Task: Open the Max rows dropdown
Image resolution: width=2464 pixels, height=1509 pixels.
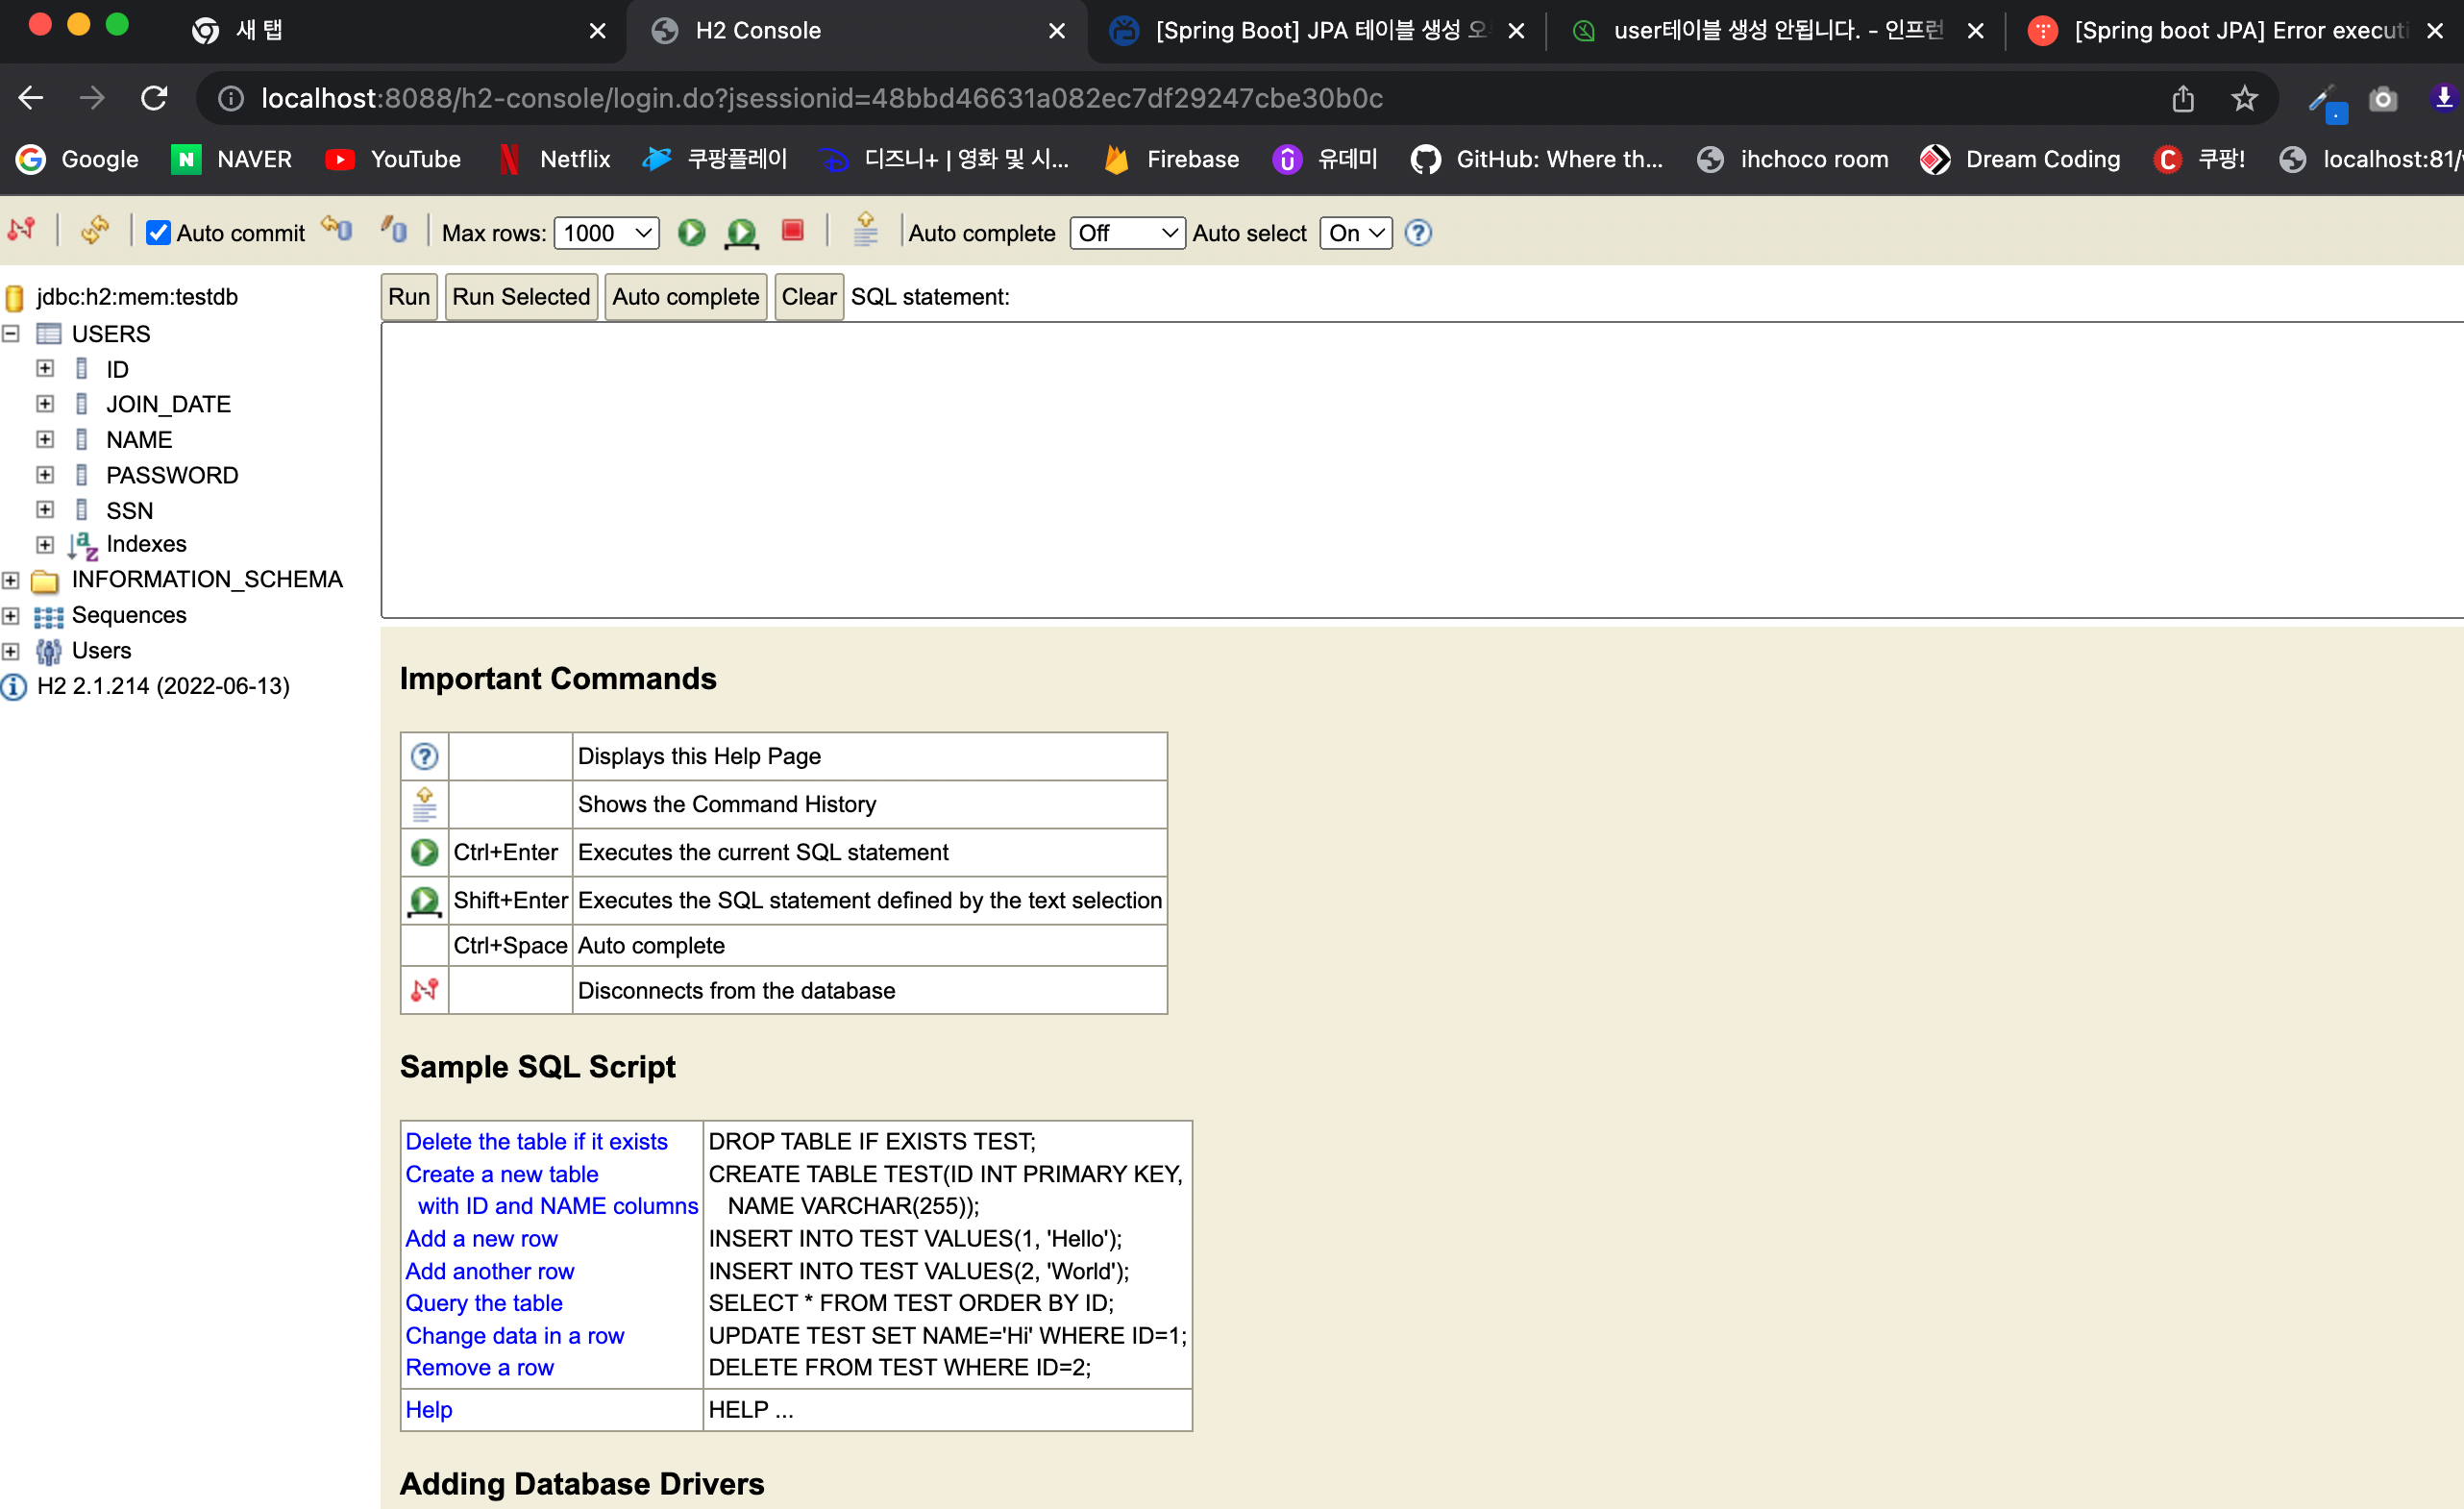Action: [606, 233]
